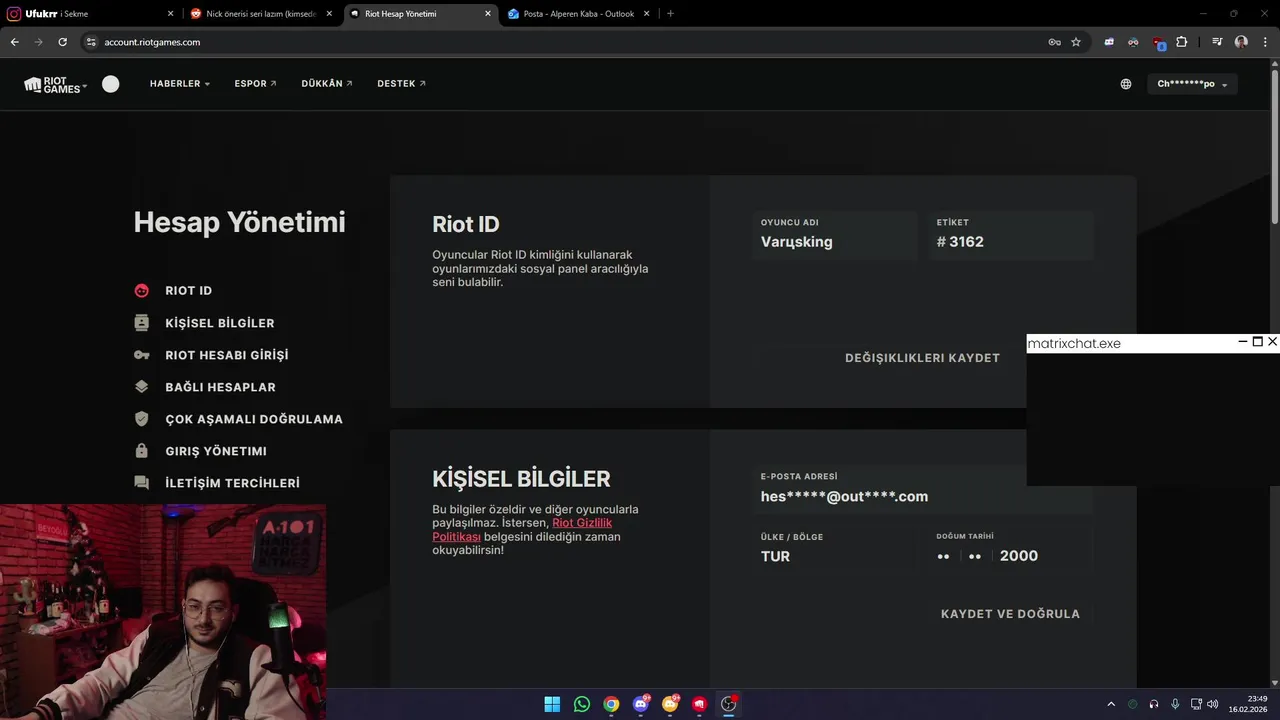Click the password key icon in address bar
Viewport: 1280px width, 720px height.
[1054, 42]
